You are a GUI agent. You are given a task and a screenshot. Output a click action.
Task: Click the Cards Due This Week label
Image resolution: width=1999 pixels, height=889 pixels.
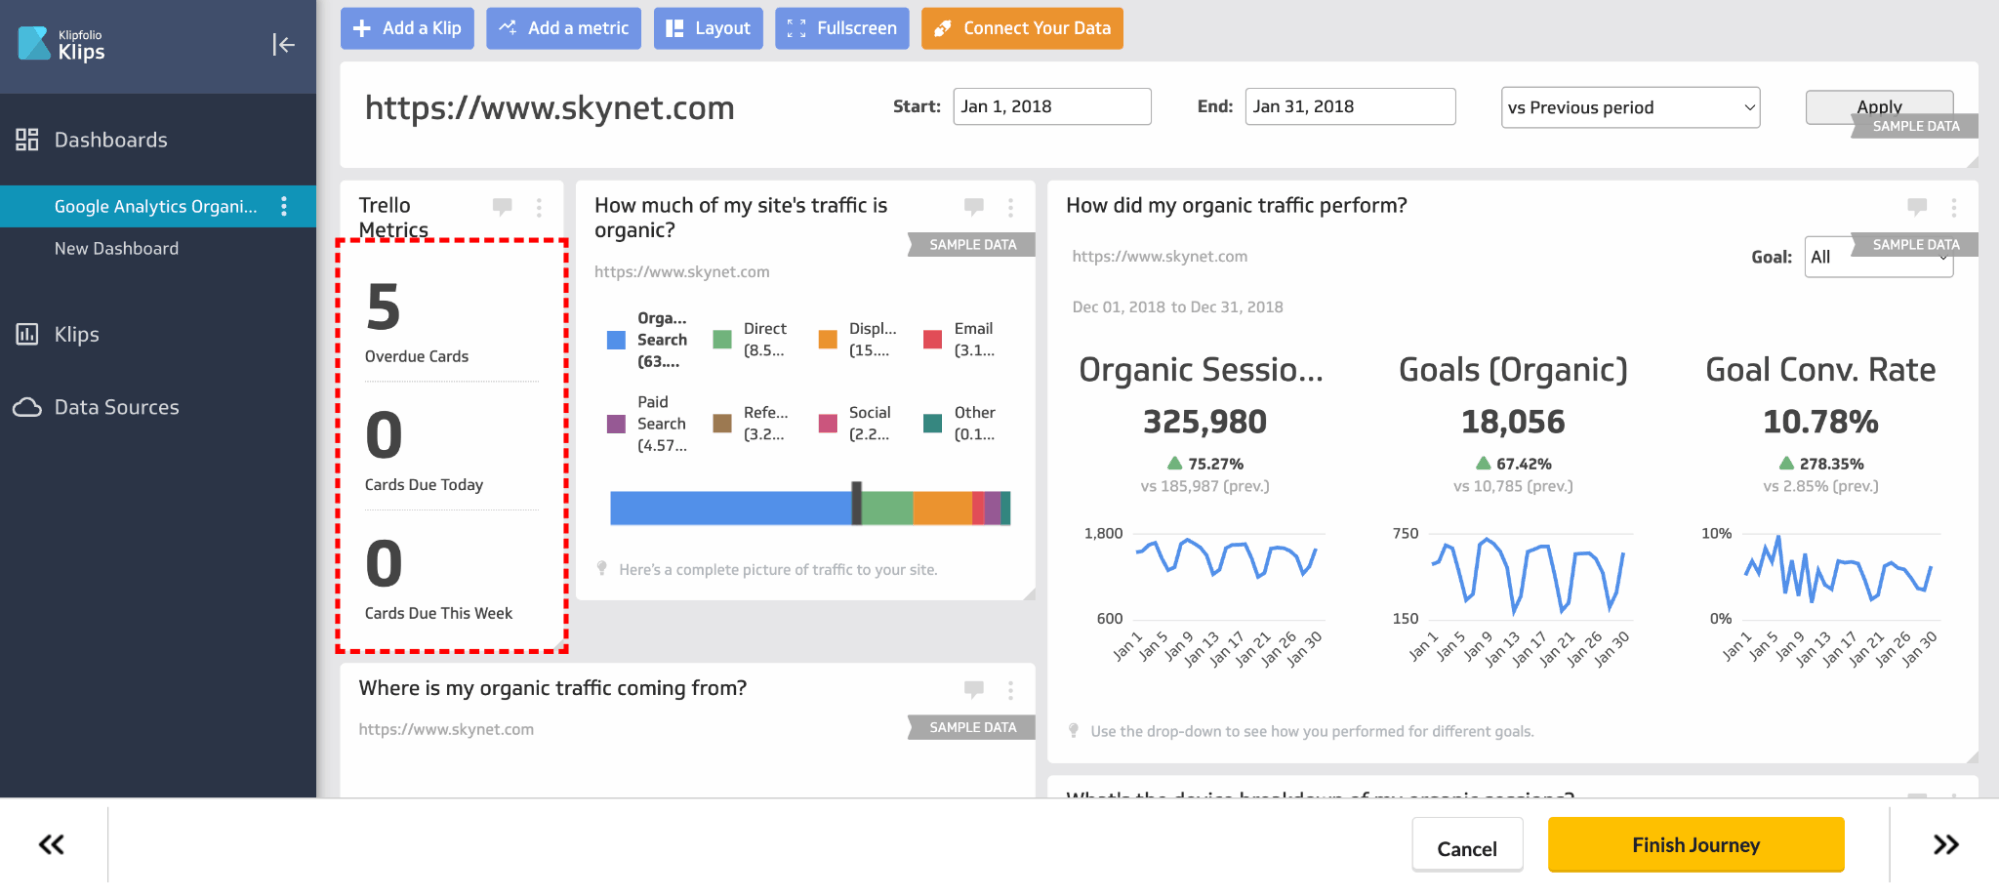438,613
